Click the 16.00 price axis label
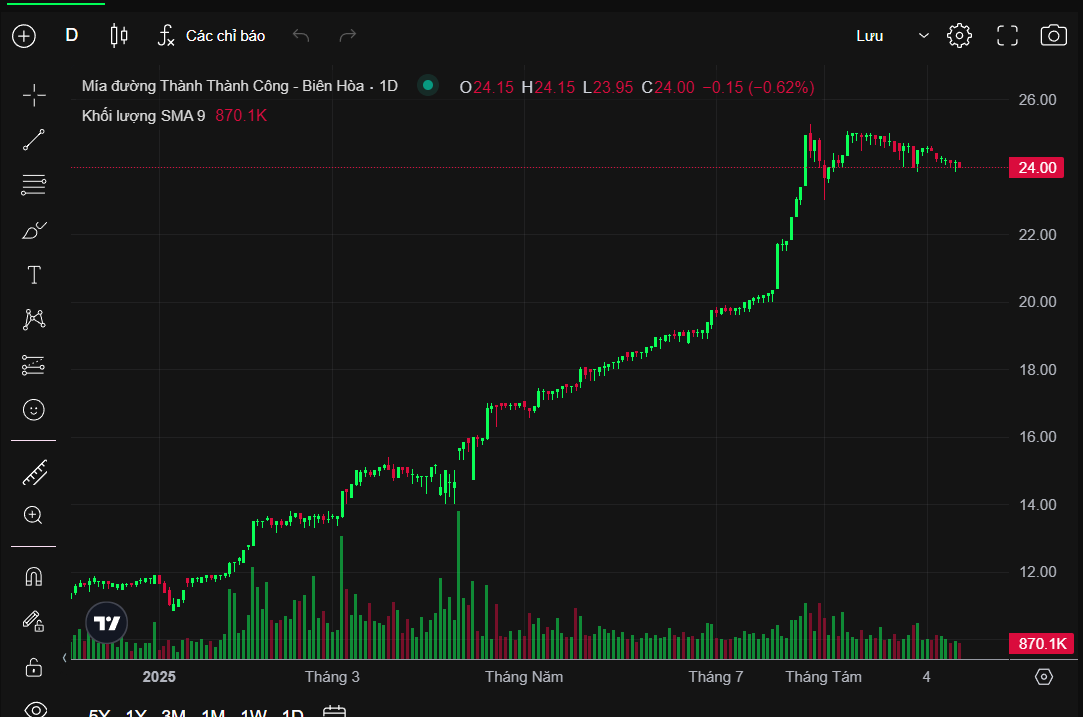Viewport: 1083px width, 717px height. (1037, 437)
